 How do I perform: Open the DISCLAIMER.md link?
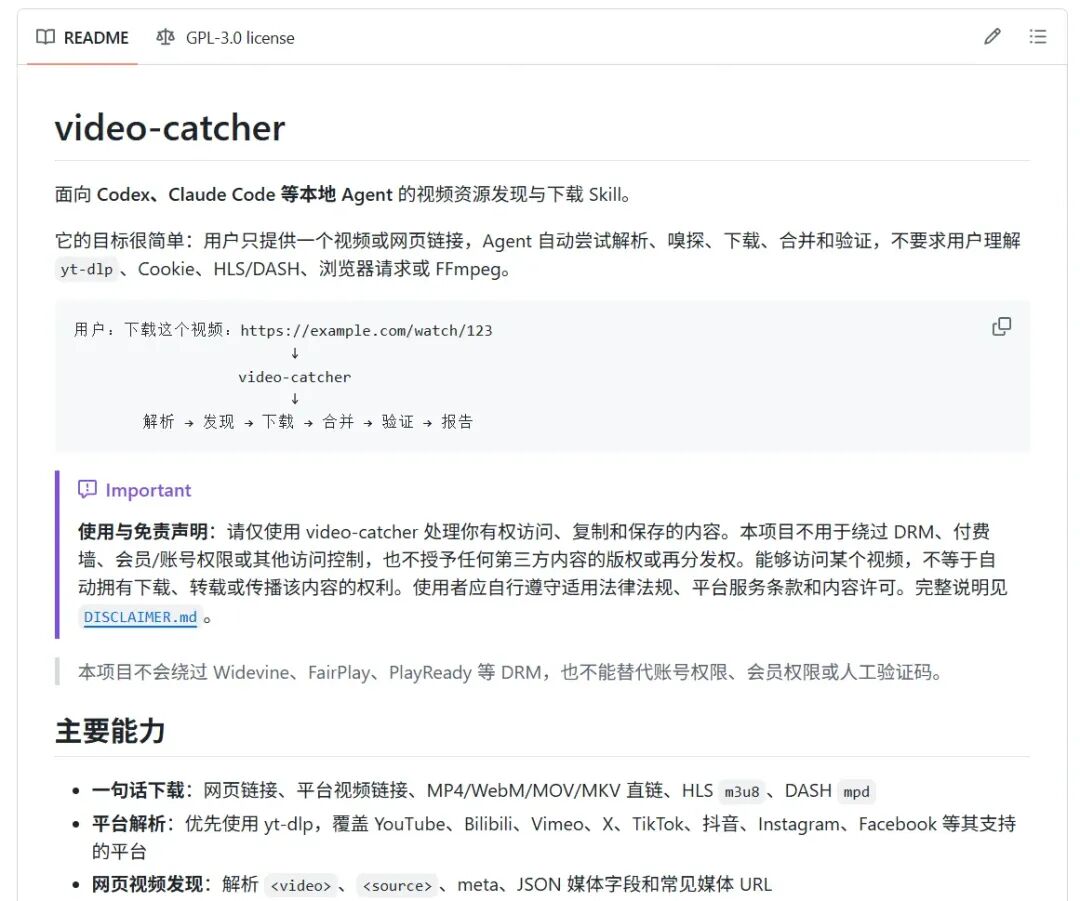[141, 617]
